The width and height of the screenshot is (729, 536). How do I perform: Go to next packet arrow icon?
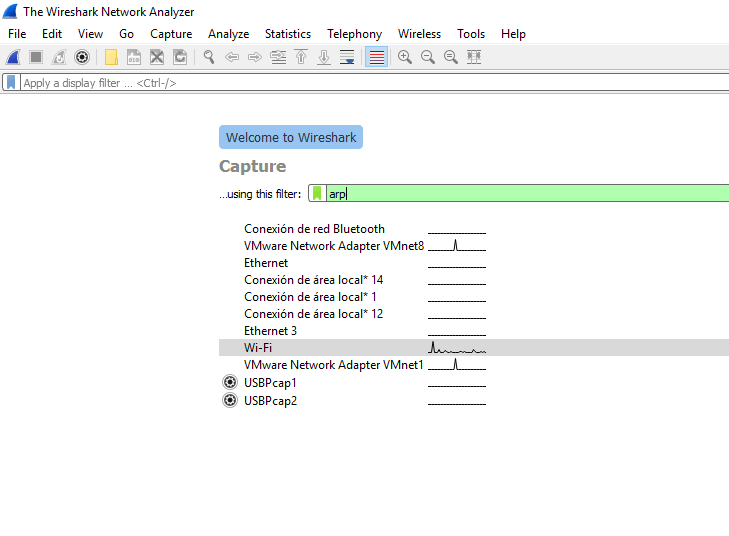pos(255,57)
